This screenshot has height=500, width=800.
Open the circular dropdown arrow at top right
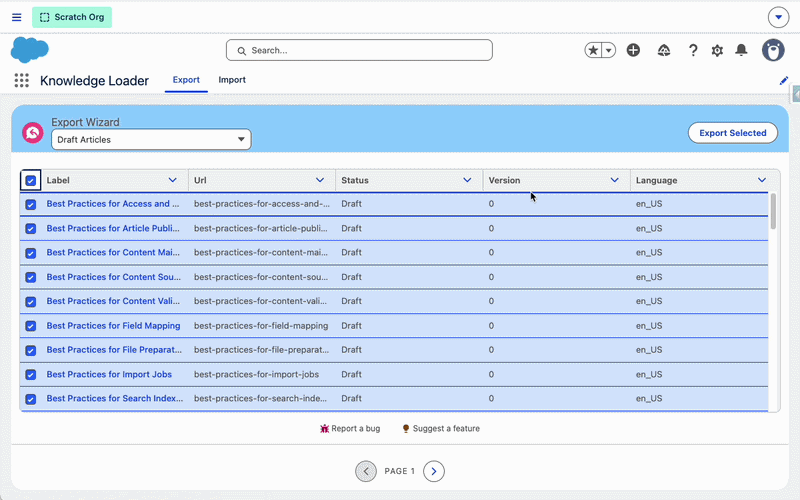[x=779, y=17]
